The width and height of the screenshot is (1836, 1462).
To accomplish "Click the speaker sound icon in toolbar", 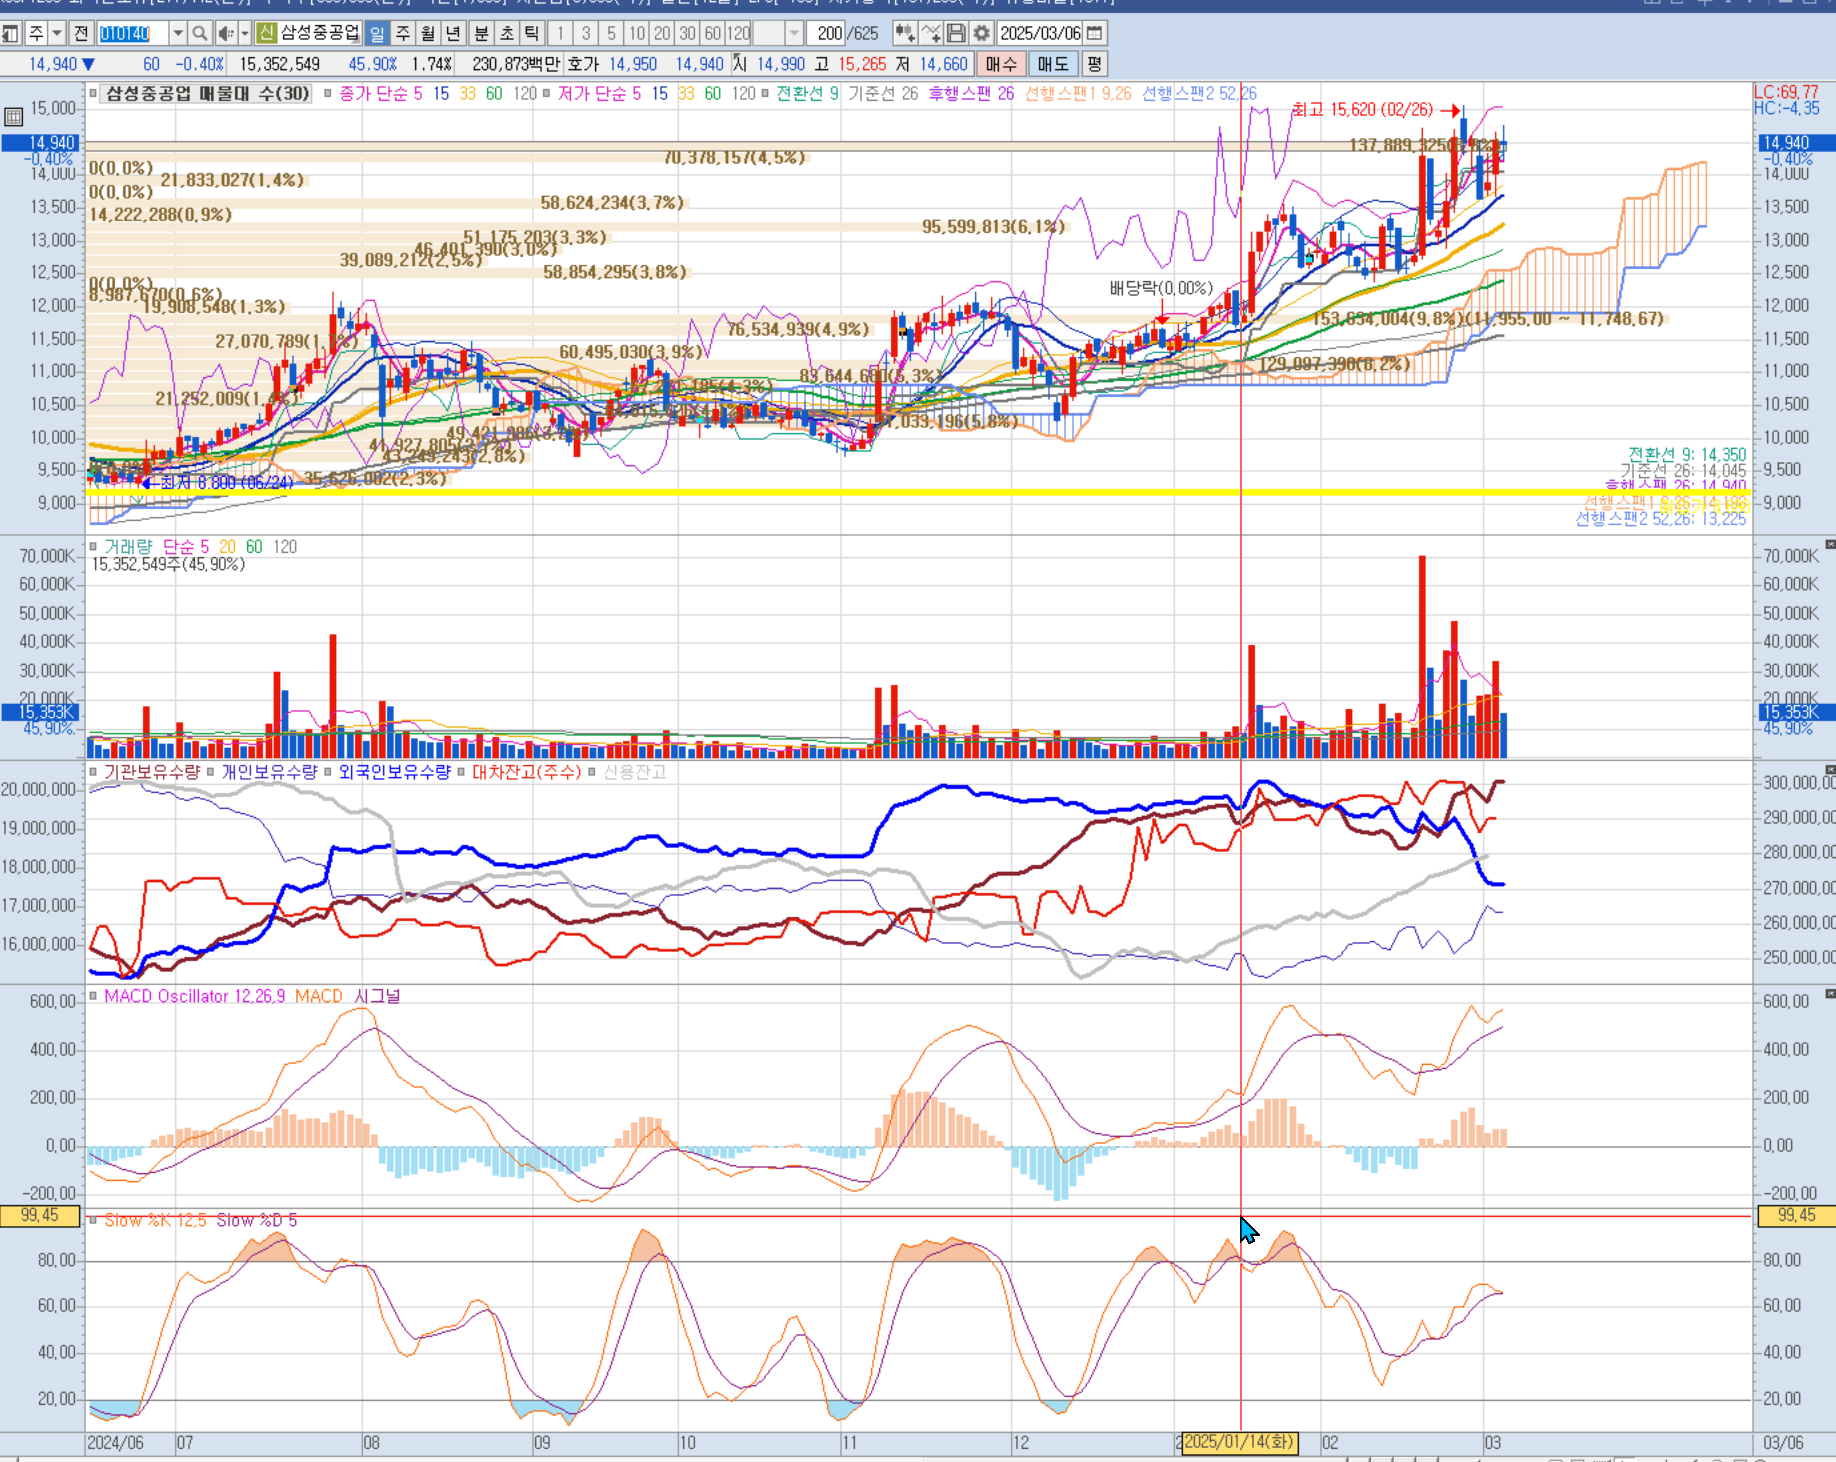I will (x=226, y=33).
